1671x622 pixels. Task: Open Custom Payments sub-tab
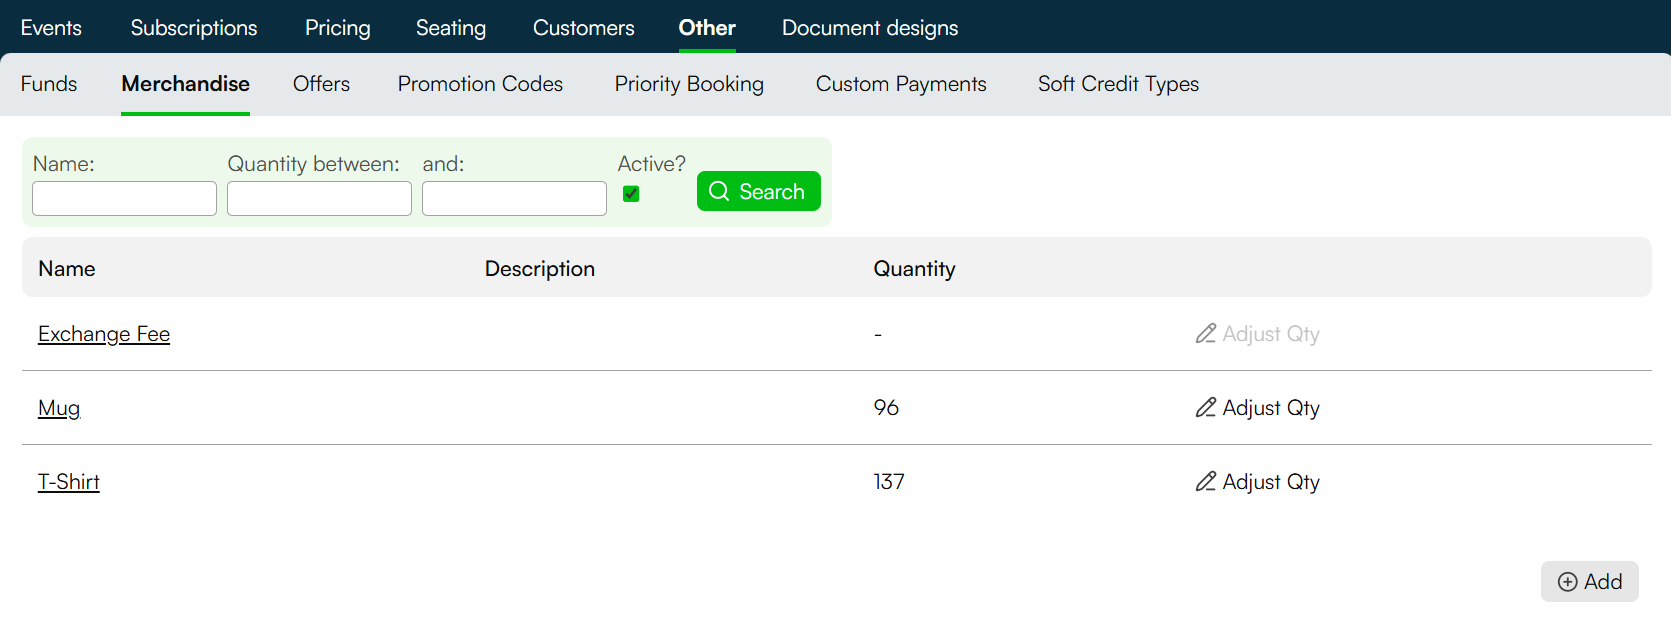coord(901,84)
